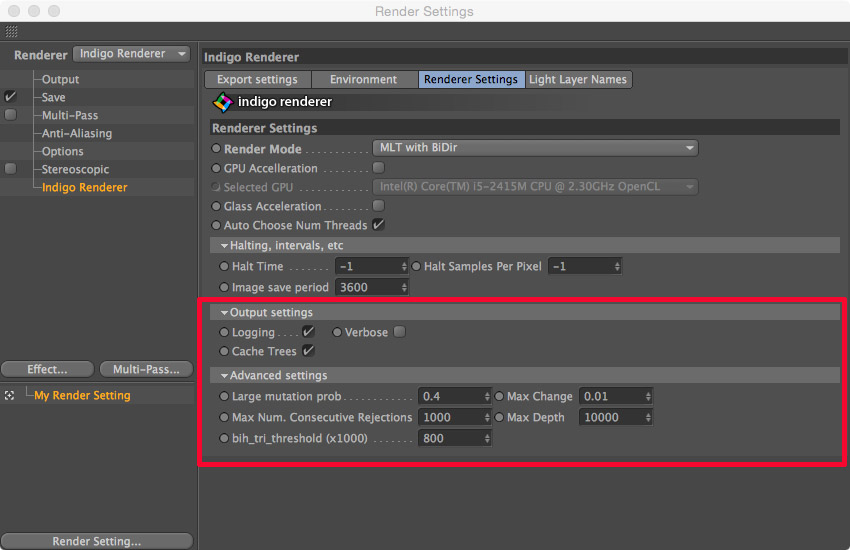Disable the Logging checkbox
The height and width of the screenshot is (550, 850).
[308, 332]
